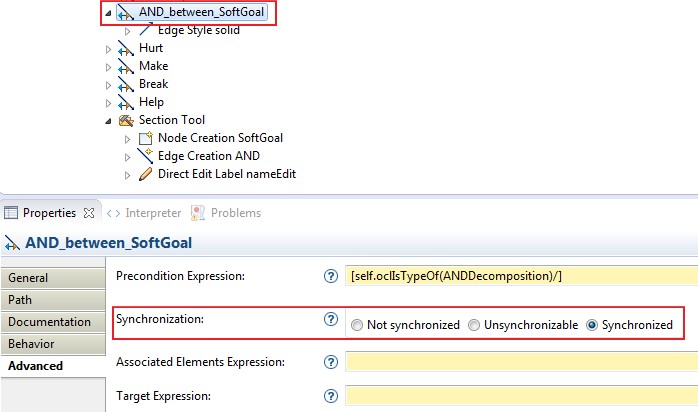Viewport: 698px width, 412px height.
Task: Click the Direct Edit Label pencil icon
Action: coord(145,174)
